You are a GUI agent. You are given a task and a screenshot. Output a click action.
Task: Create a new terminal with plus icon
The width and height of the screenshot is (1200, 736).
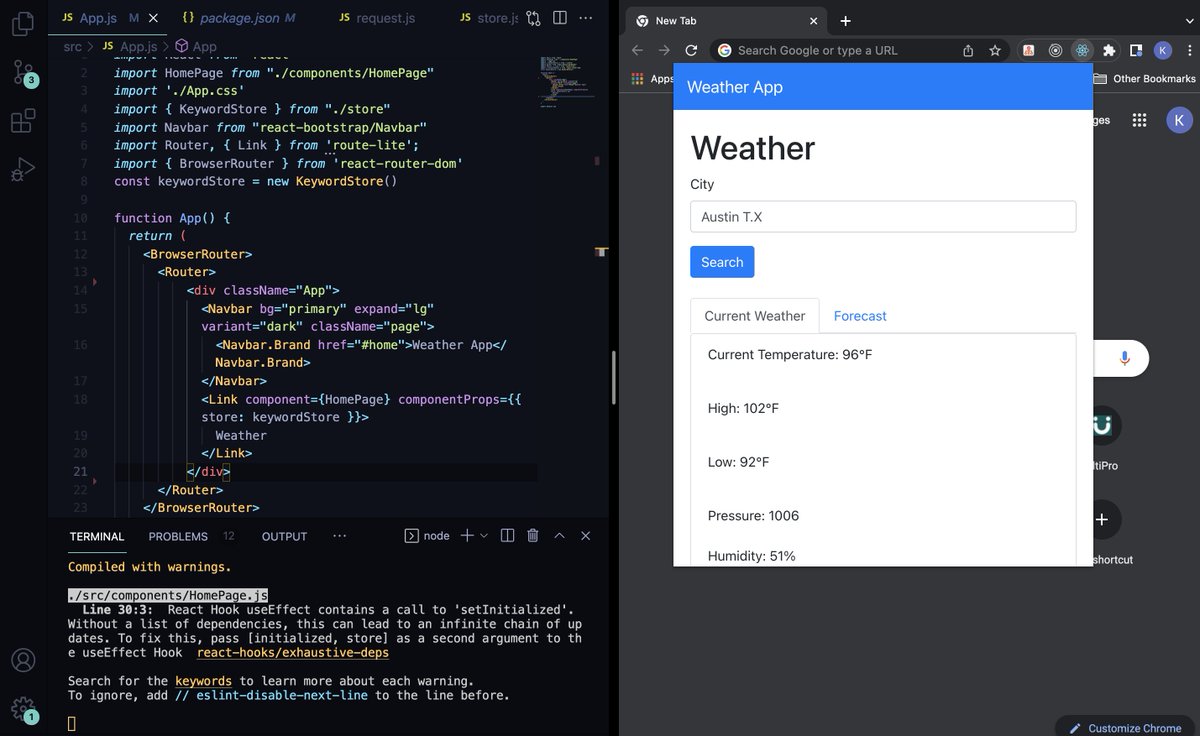(x=466, y=536)
